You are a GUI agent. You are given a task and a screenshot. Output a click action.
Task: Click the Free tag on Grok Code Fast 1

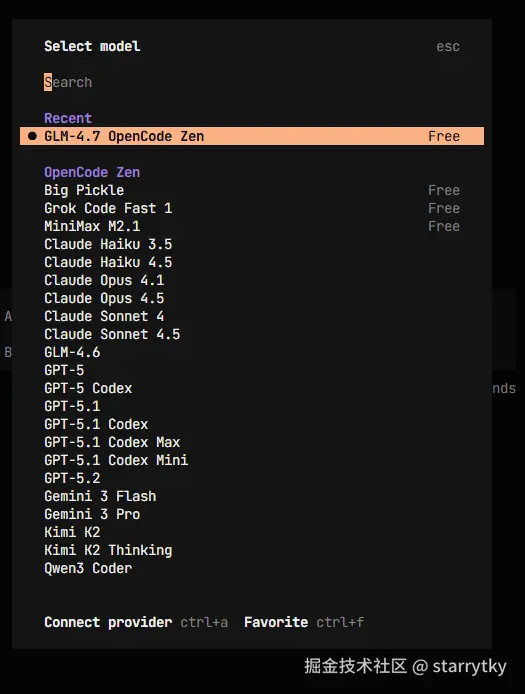click(444, 208)
